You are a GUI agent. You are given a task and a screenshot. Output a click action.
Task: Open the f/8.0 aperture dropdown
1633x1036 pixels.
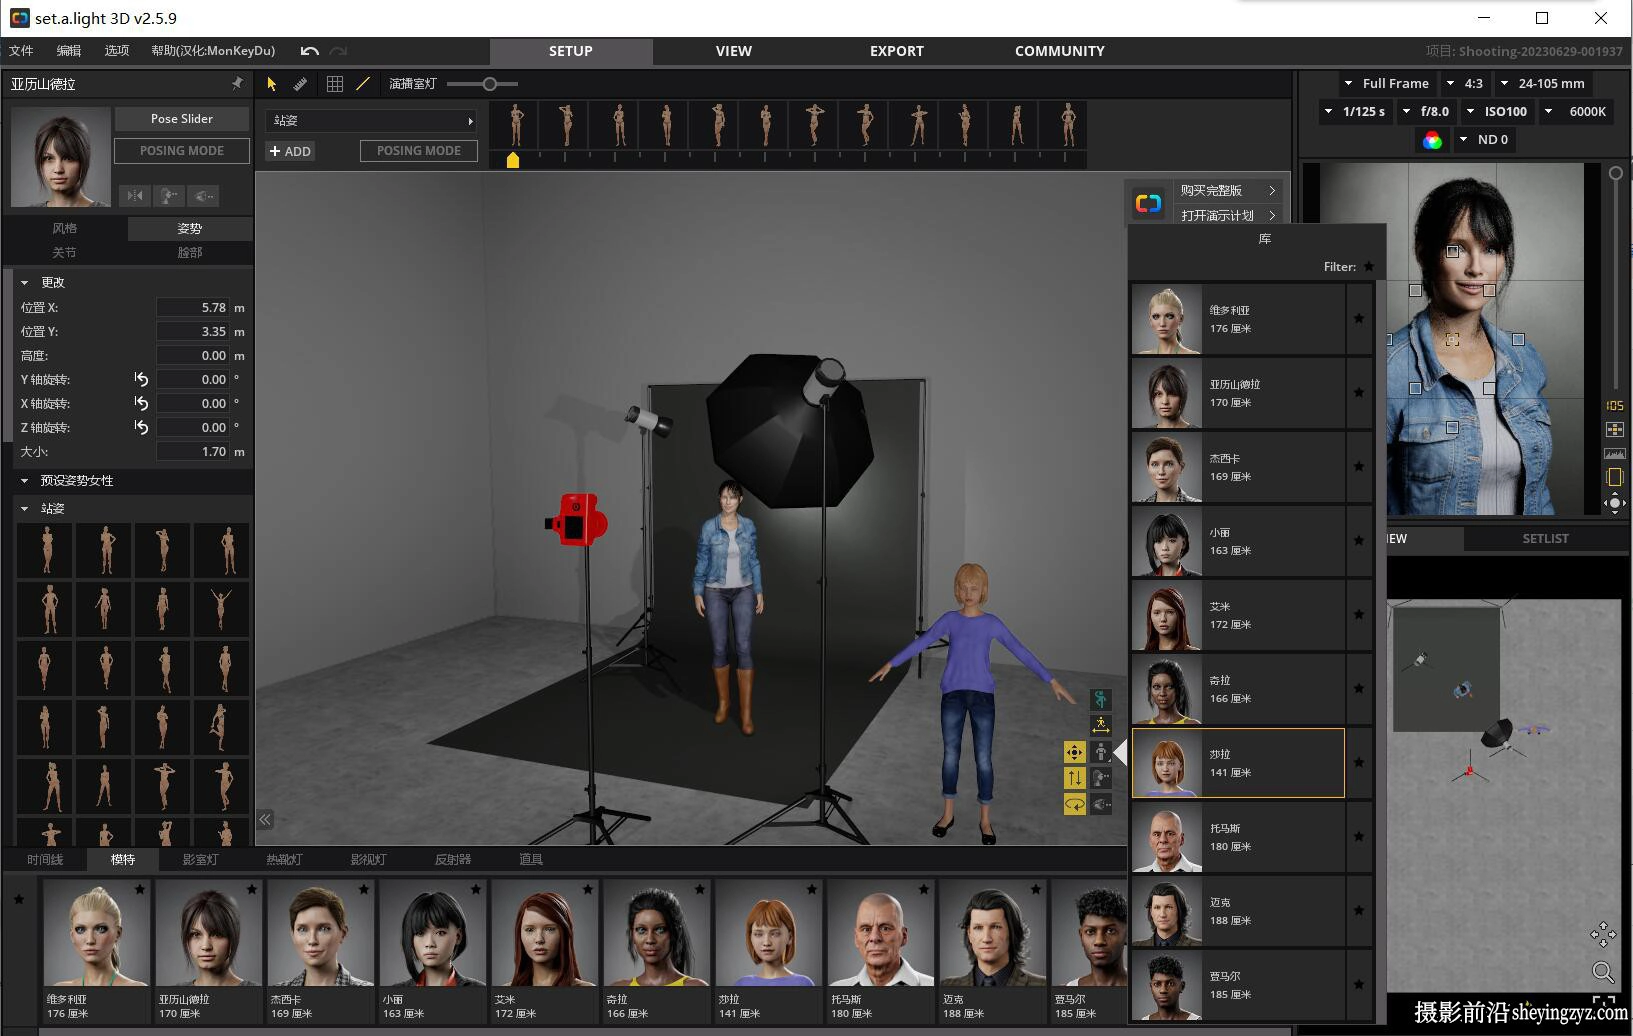[1427, 112]
